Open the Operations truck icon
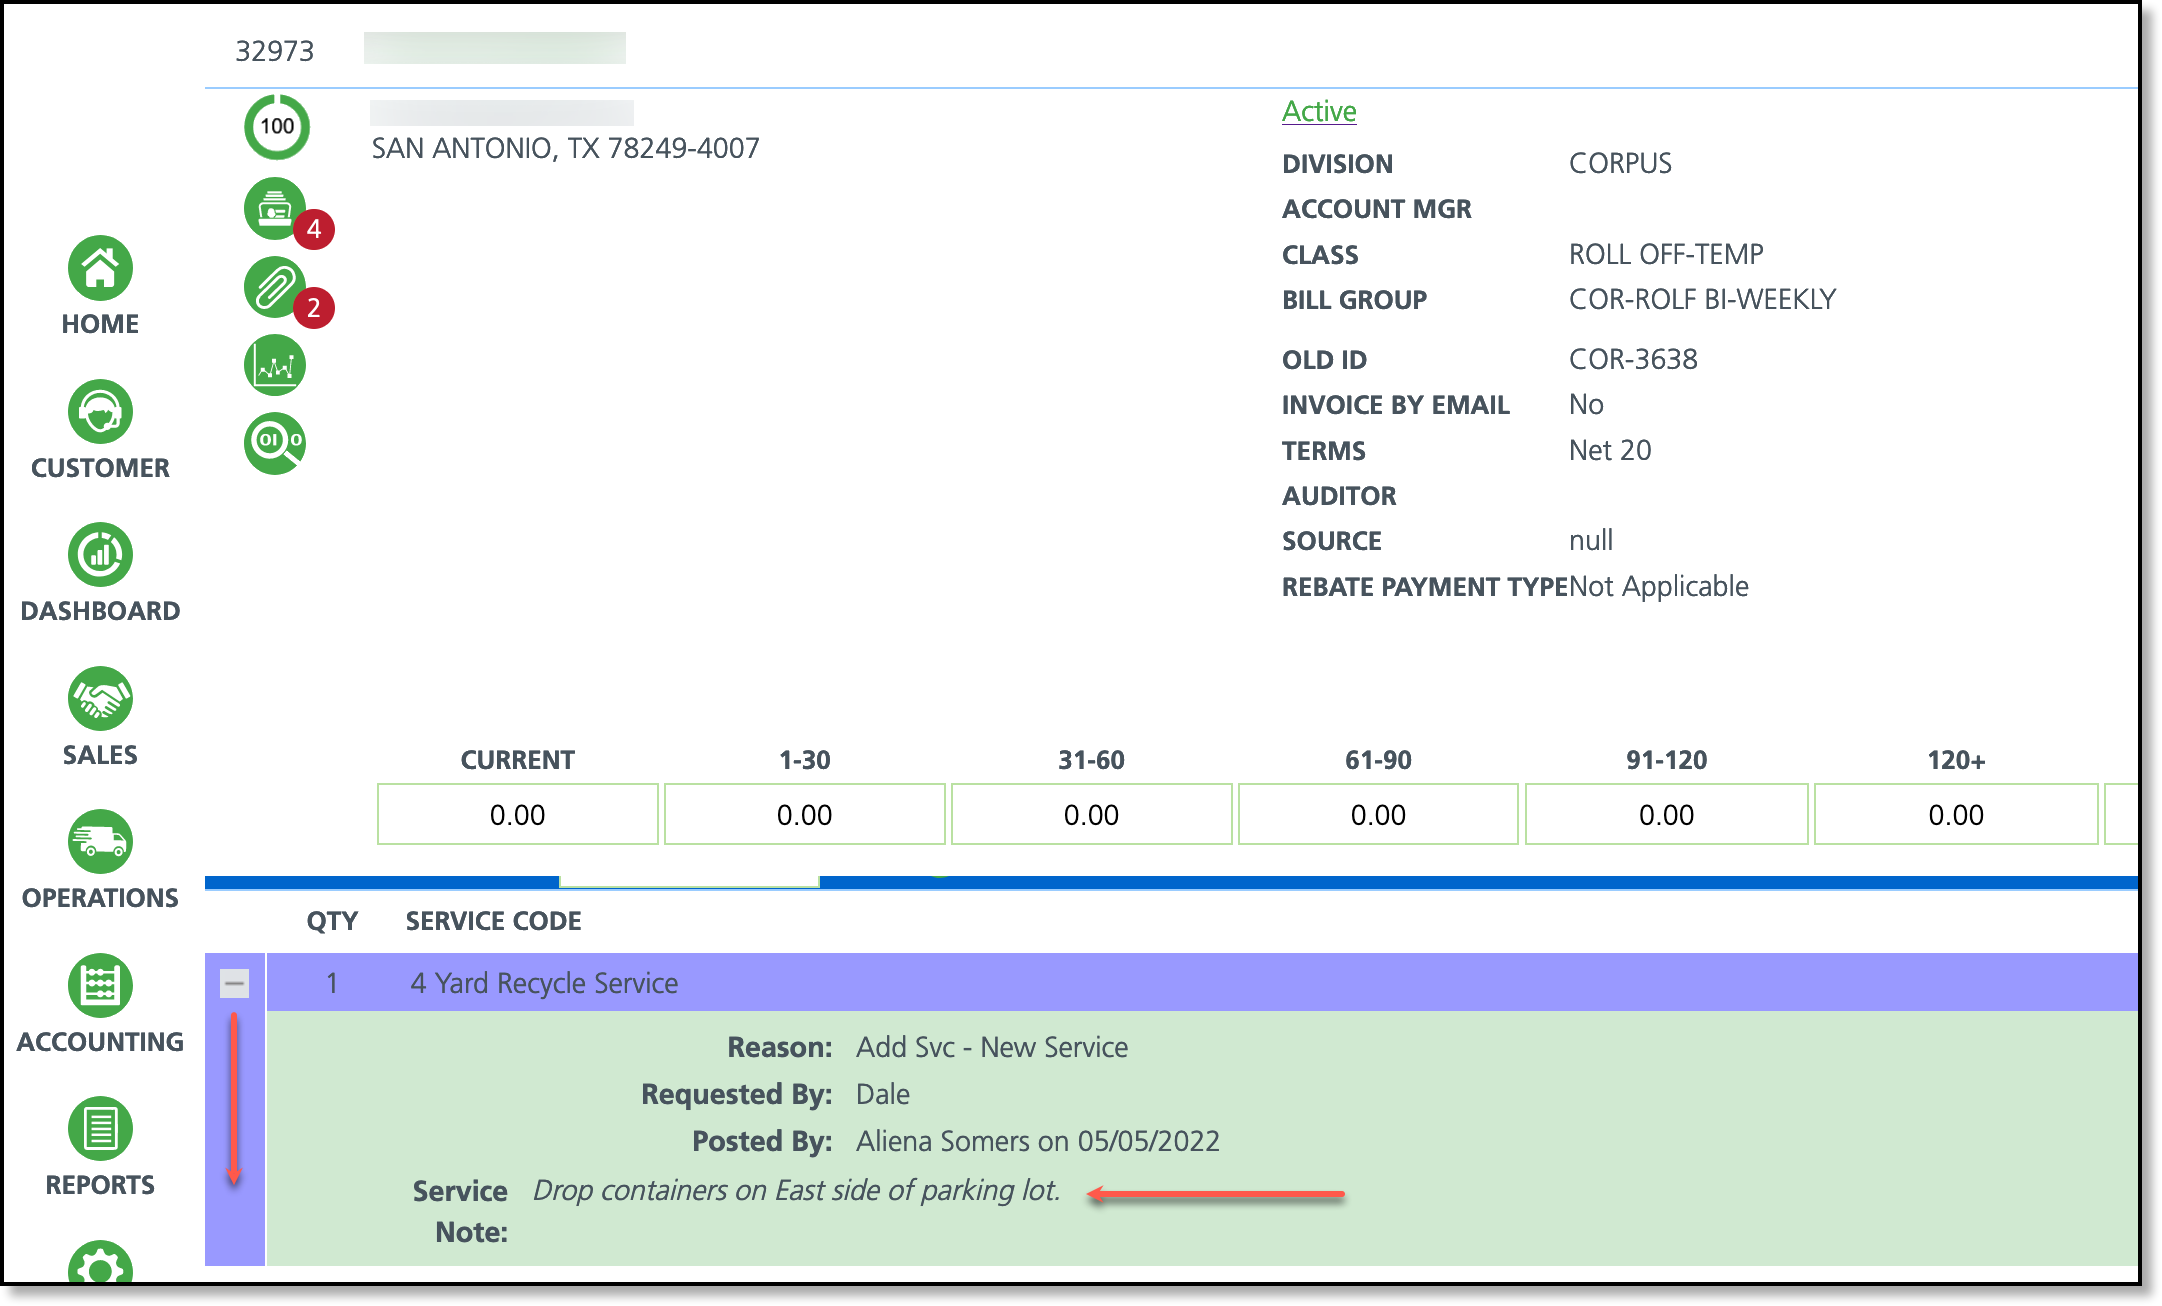 tap(100, 841)
